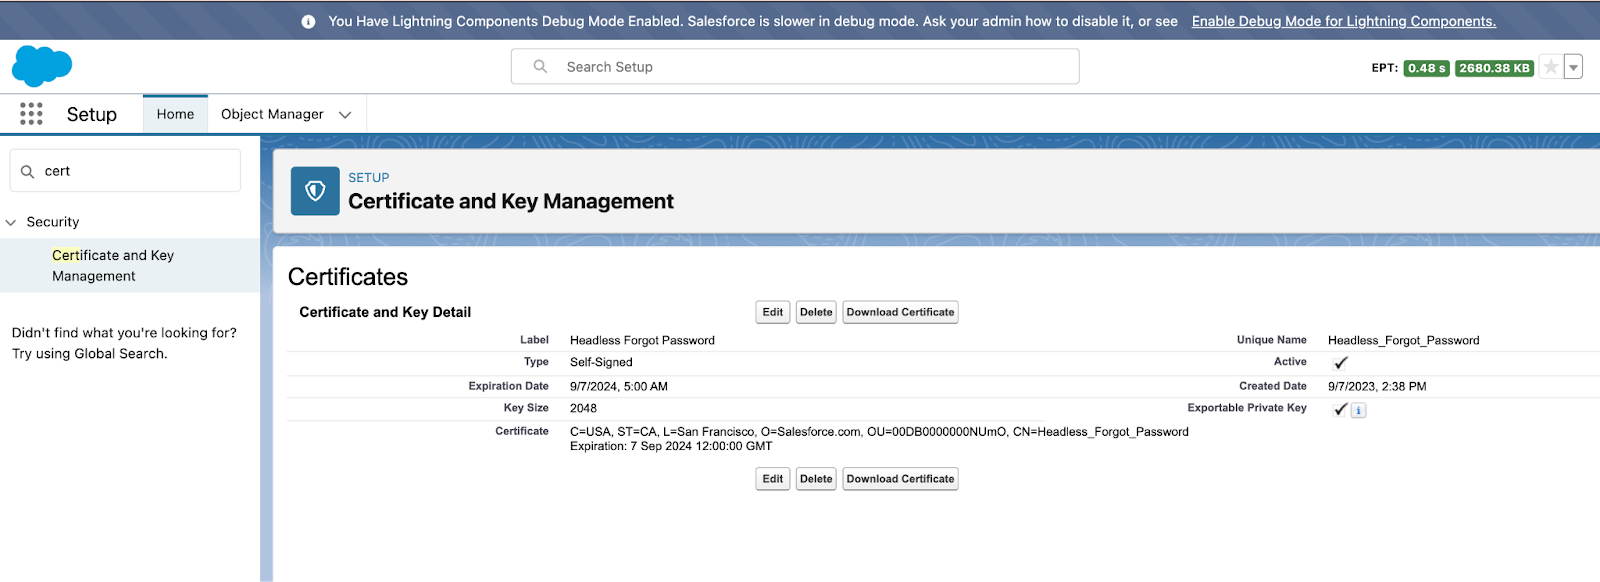The width and height of the screenshot is (1600, 582).
Task: Collapse the Security section
Action: (x=11, y=222)
